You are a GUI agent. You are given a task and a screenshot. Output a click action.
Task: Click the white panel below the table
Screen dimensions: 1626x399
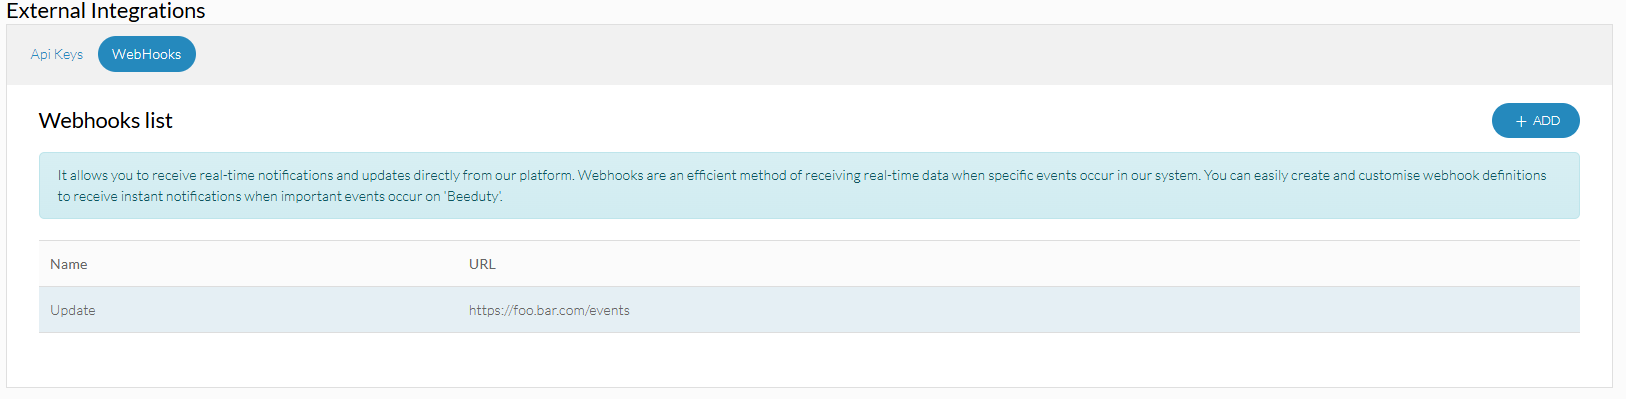tap(809, 360)
